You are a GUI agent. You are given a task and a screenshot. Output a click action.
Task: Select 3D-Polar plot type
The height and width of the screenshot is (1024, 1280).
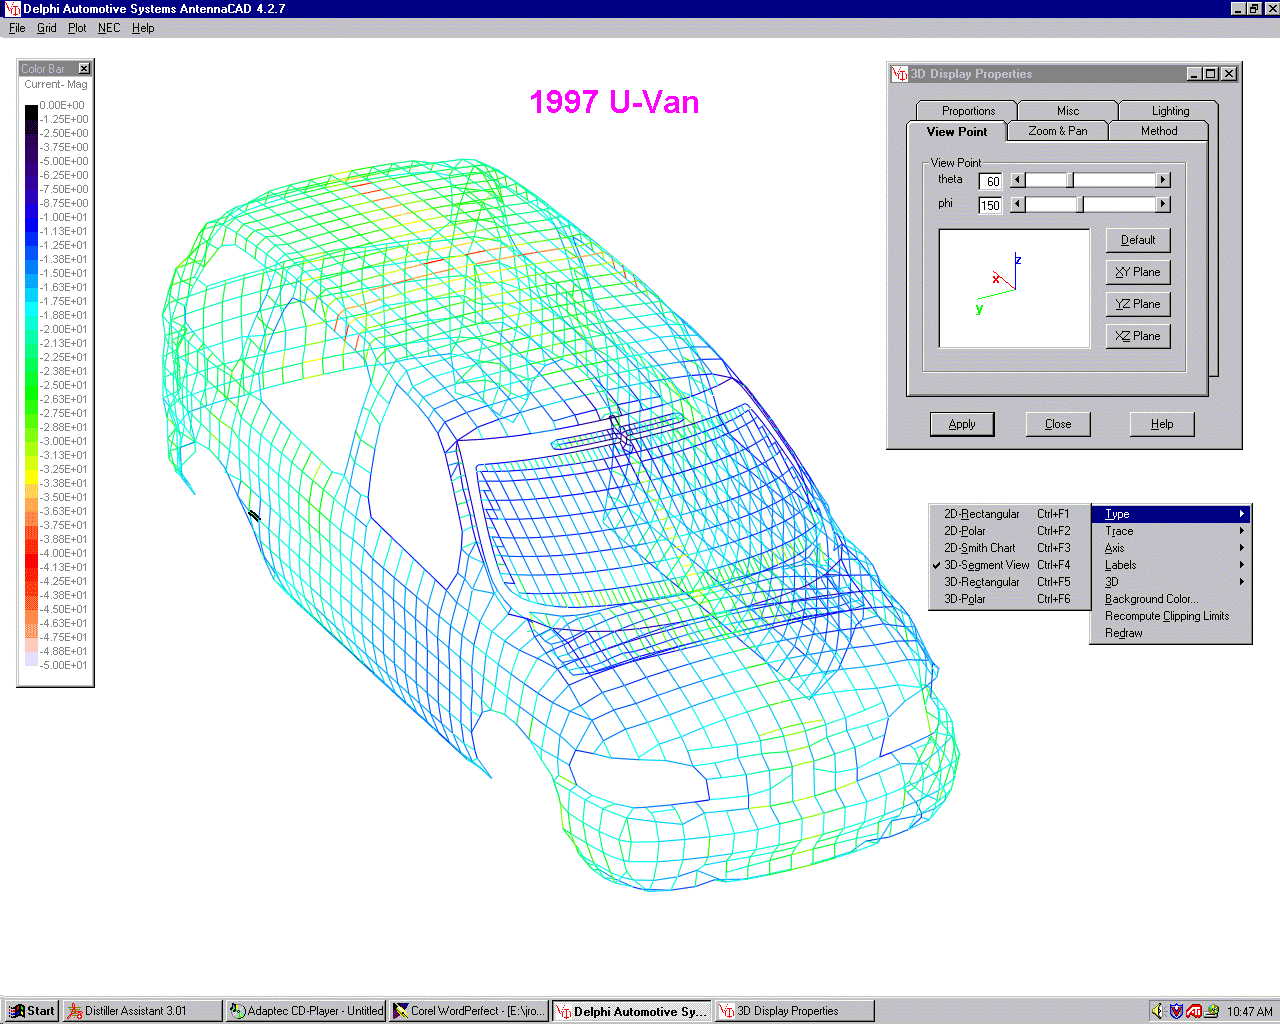pos(965,599)
